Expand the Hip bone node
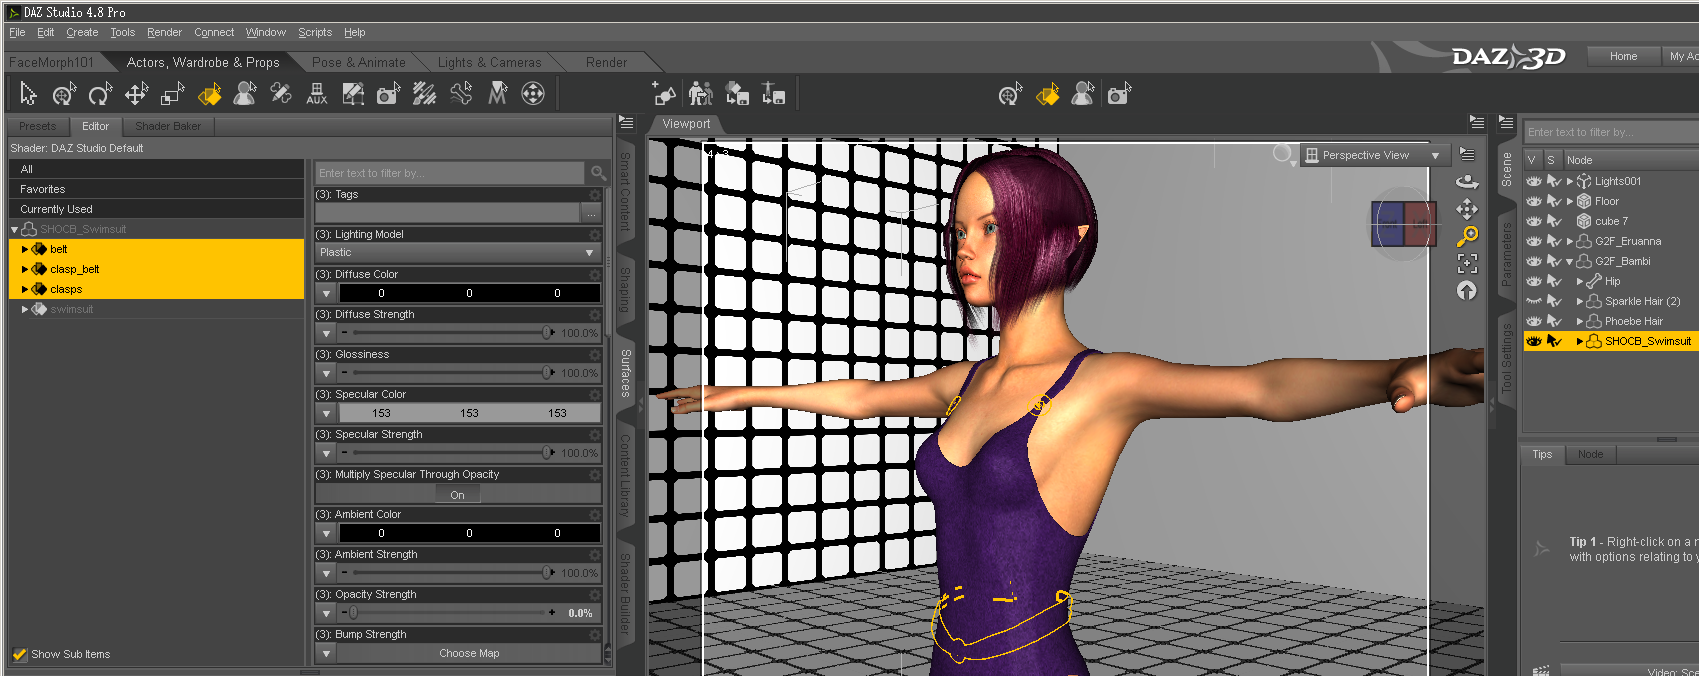Screen dimensions: 1699x676 [1580, 281]
